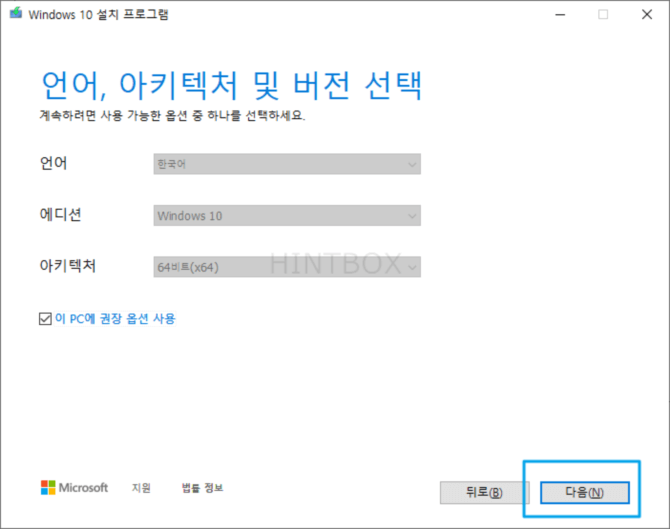
Task: Open the 에디션 dropdown showing Windows 10
Action: (x=287, y=216)
